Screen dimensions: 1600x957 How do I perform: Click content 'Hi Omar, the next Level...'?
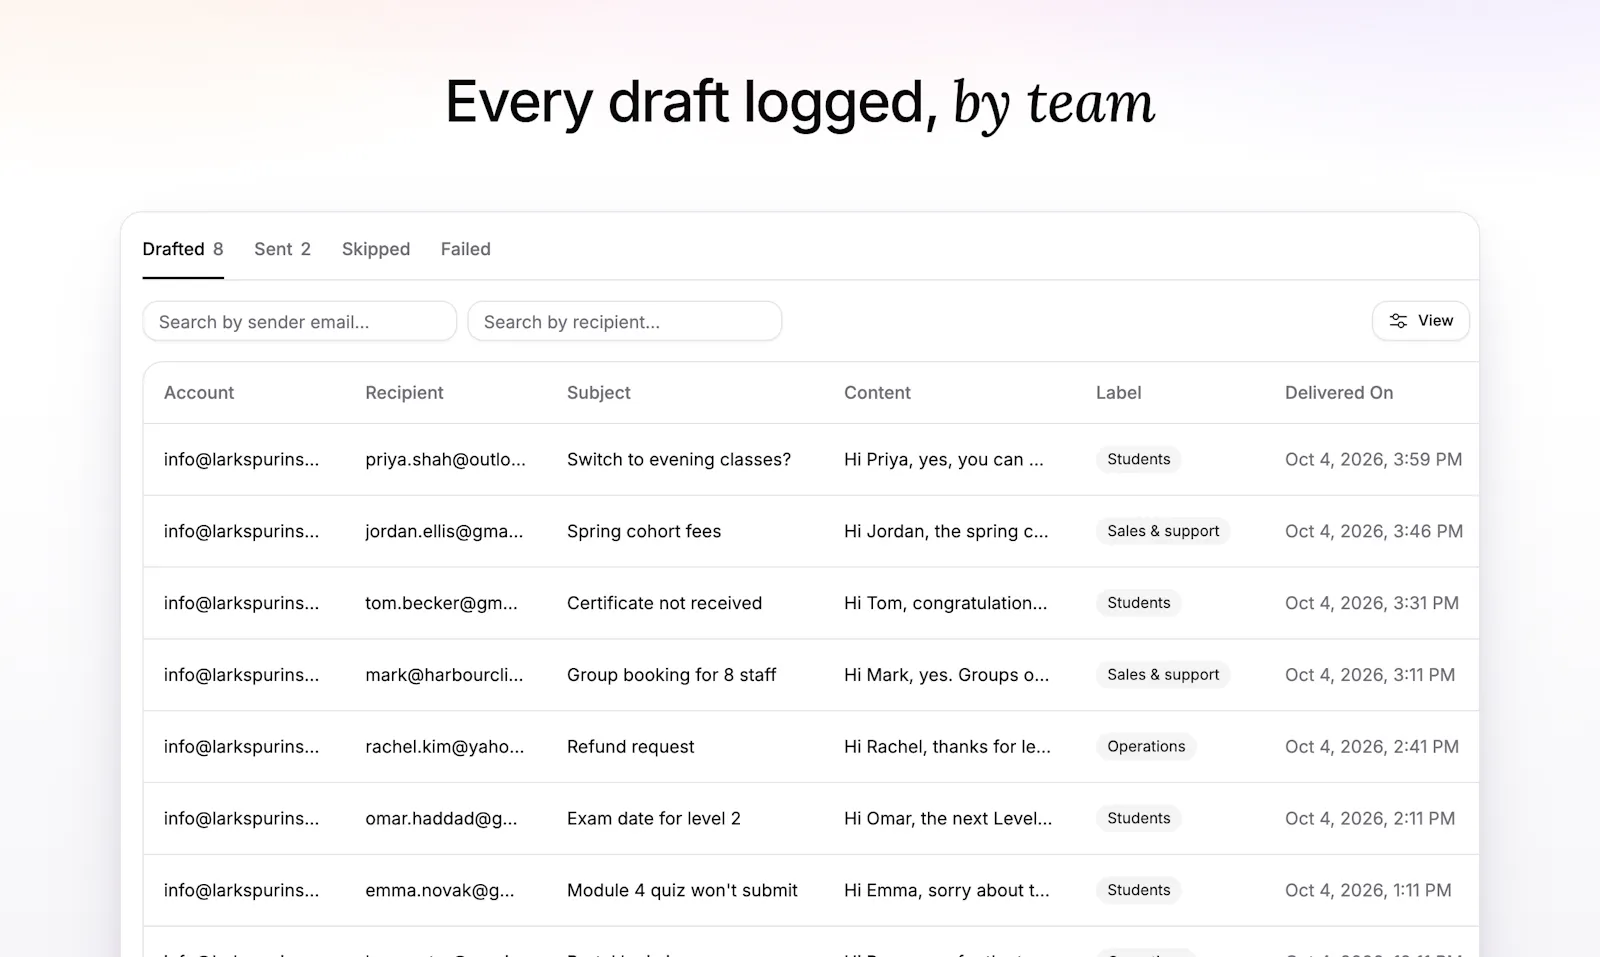pos(948,819)
